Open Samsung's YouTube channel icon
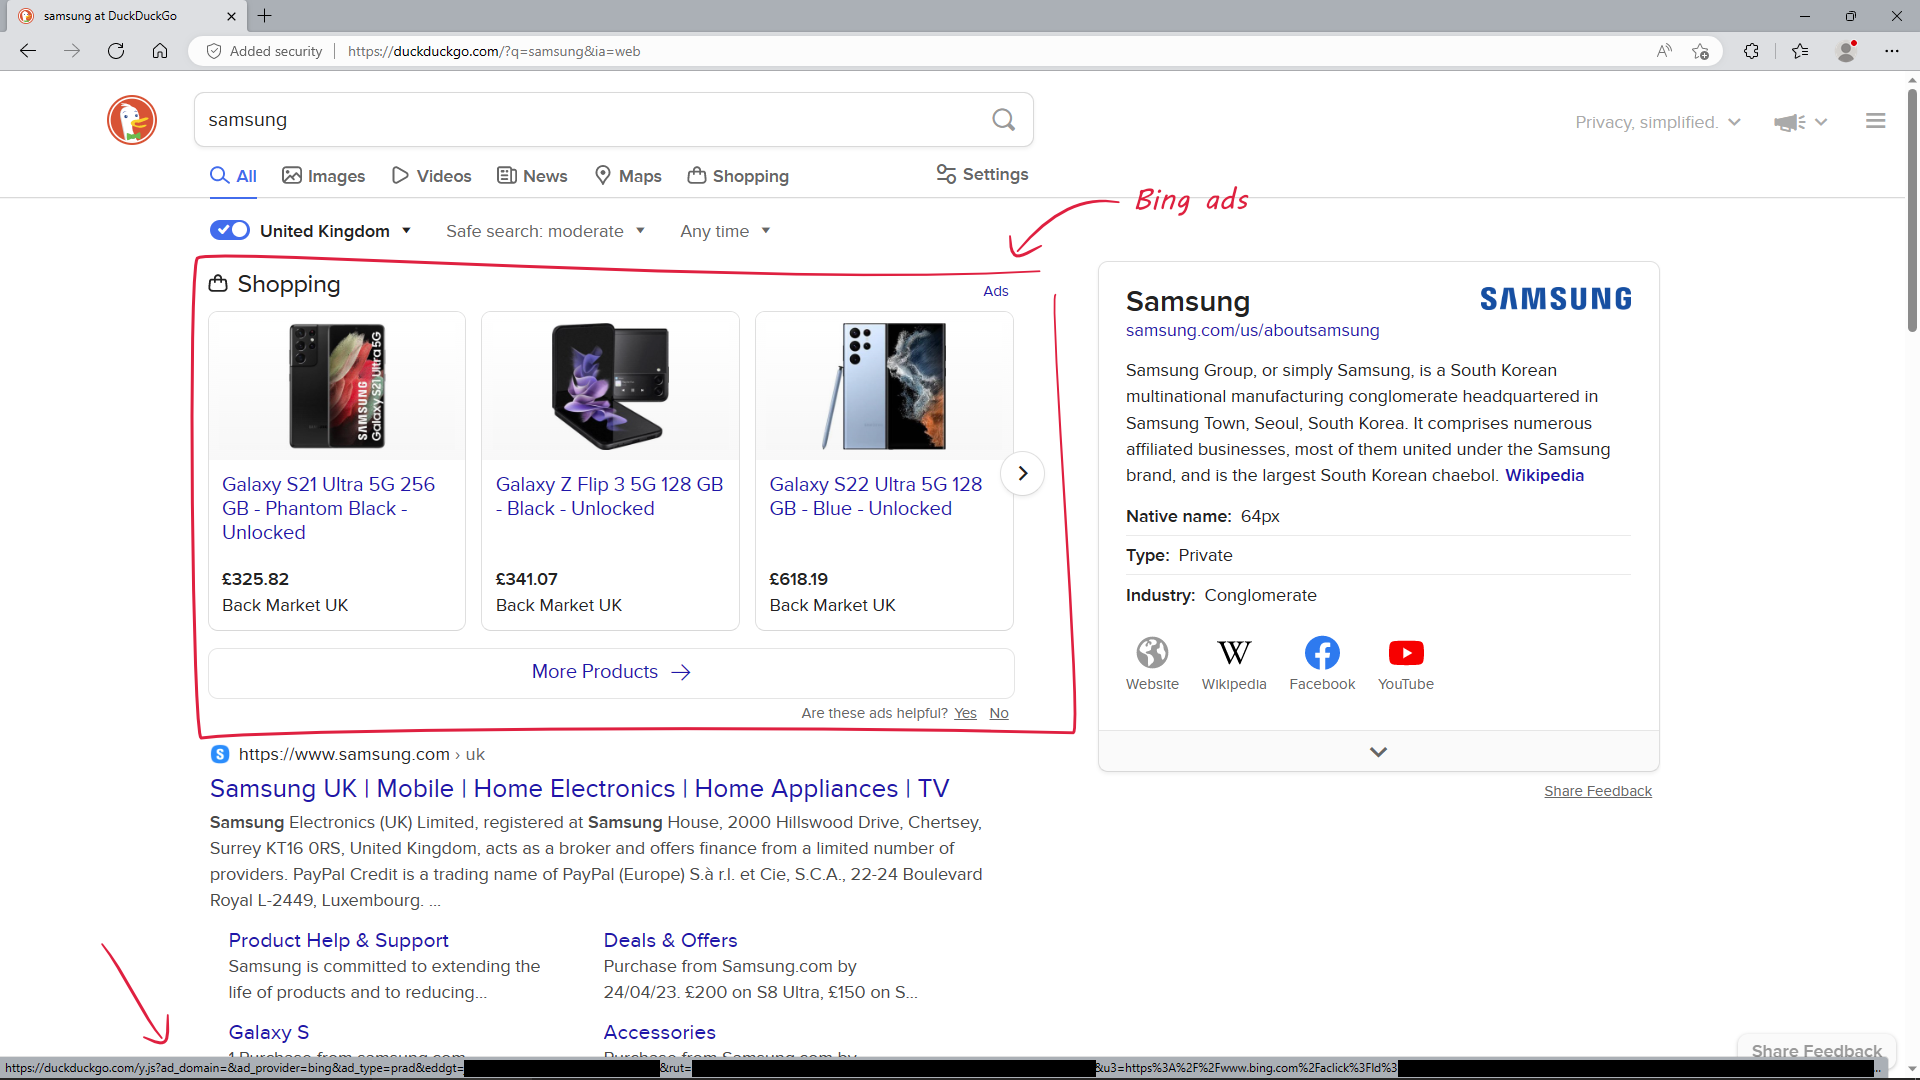The image size is (1920, 1080). pos(1405,653)
